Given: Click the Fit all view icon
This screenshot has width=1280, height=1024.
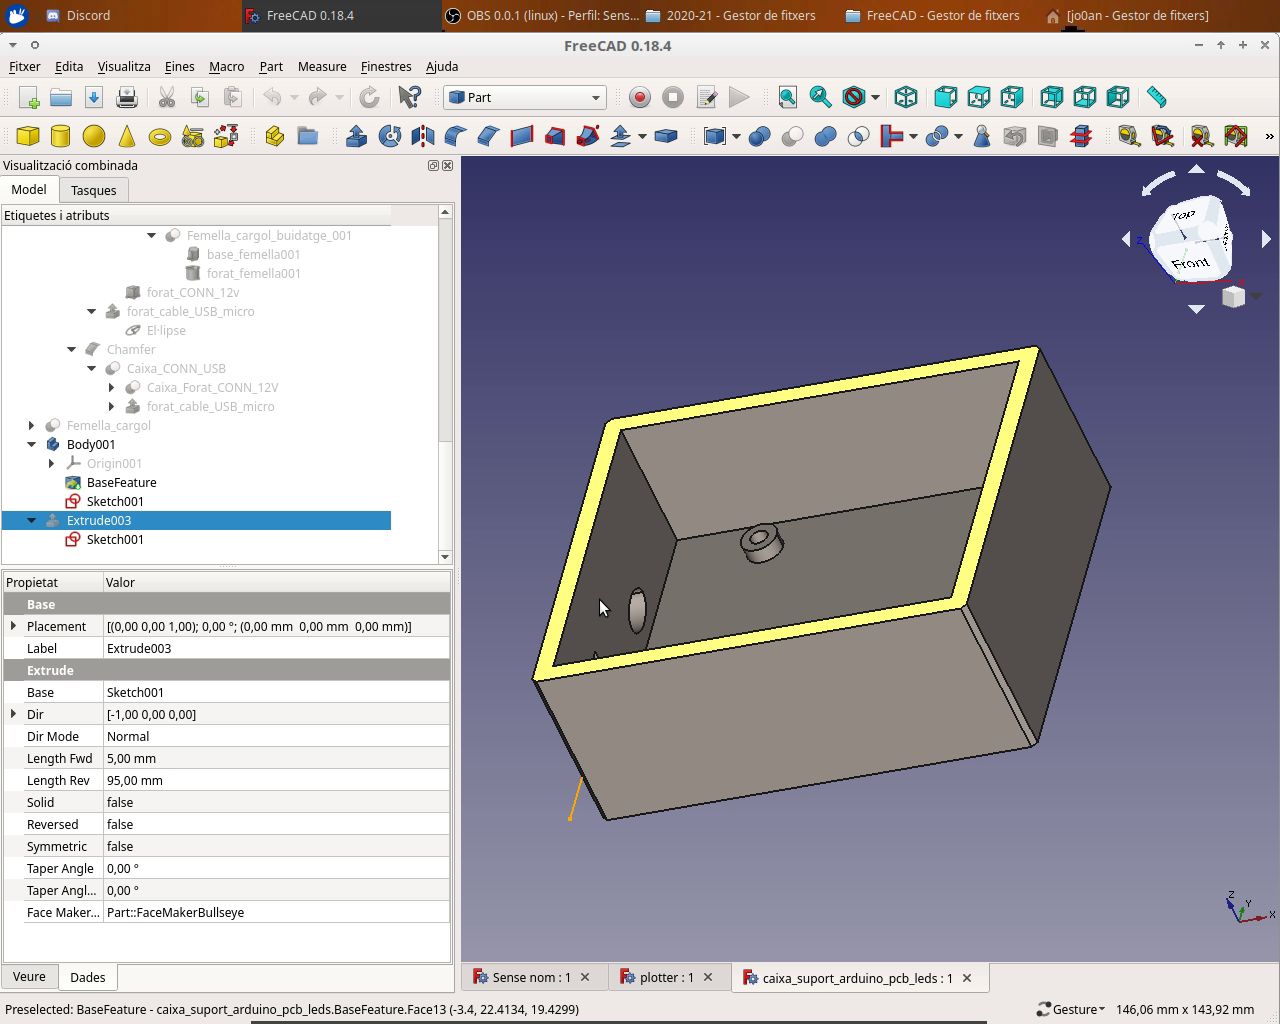Looking at the screenshot, I should click(x=788, y=97).
